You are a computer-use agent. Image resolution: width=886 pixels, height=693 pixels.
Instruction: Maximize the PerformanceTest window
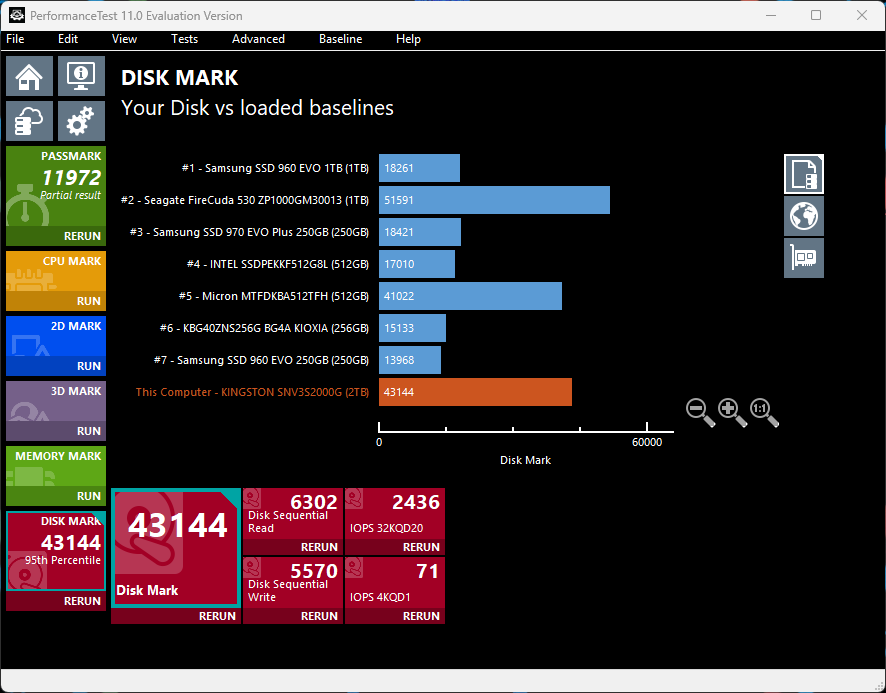(x=816, y=15)
